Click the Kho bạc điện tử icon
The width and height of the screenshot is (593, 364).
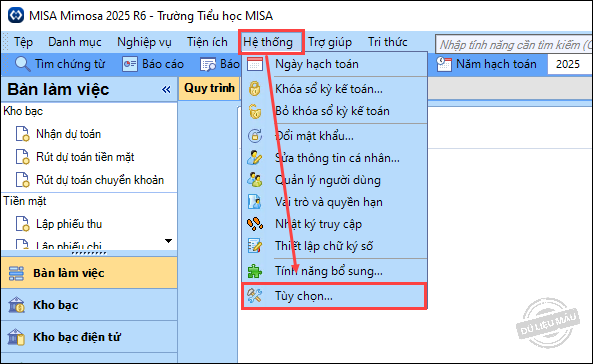click(16, 337)
